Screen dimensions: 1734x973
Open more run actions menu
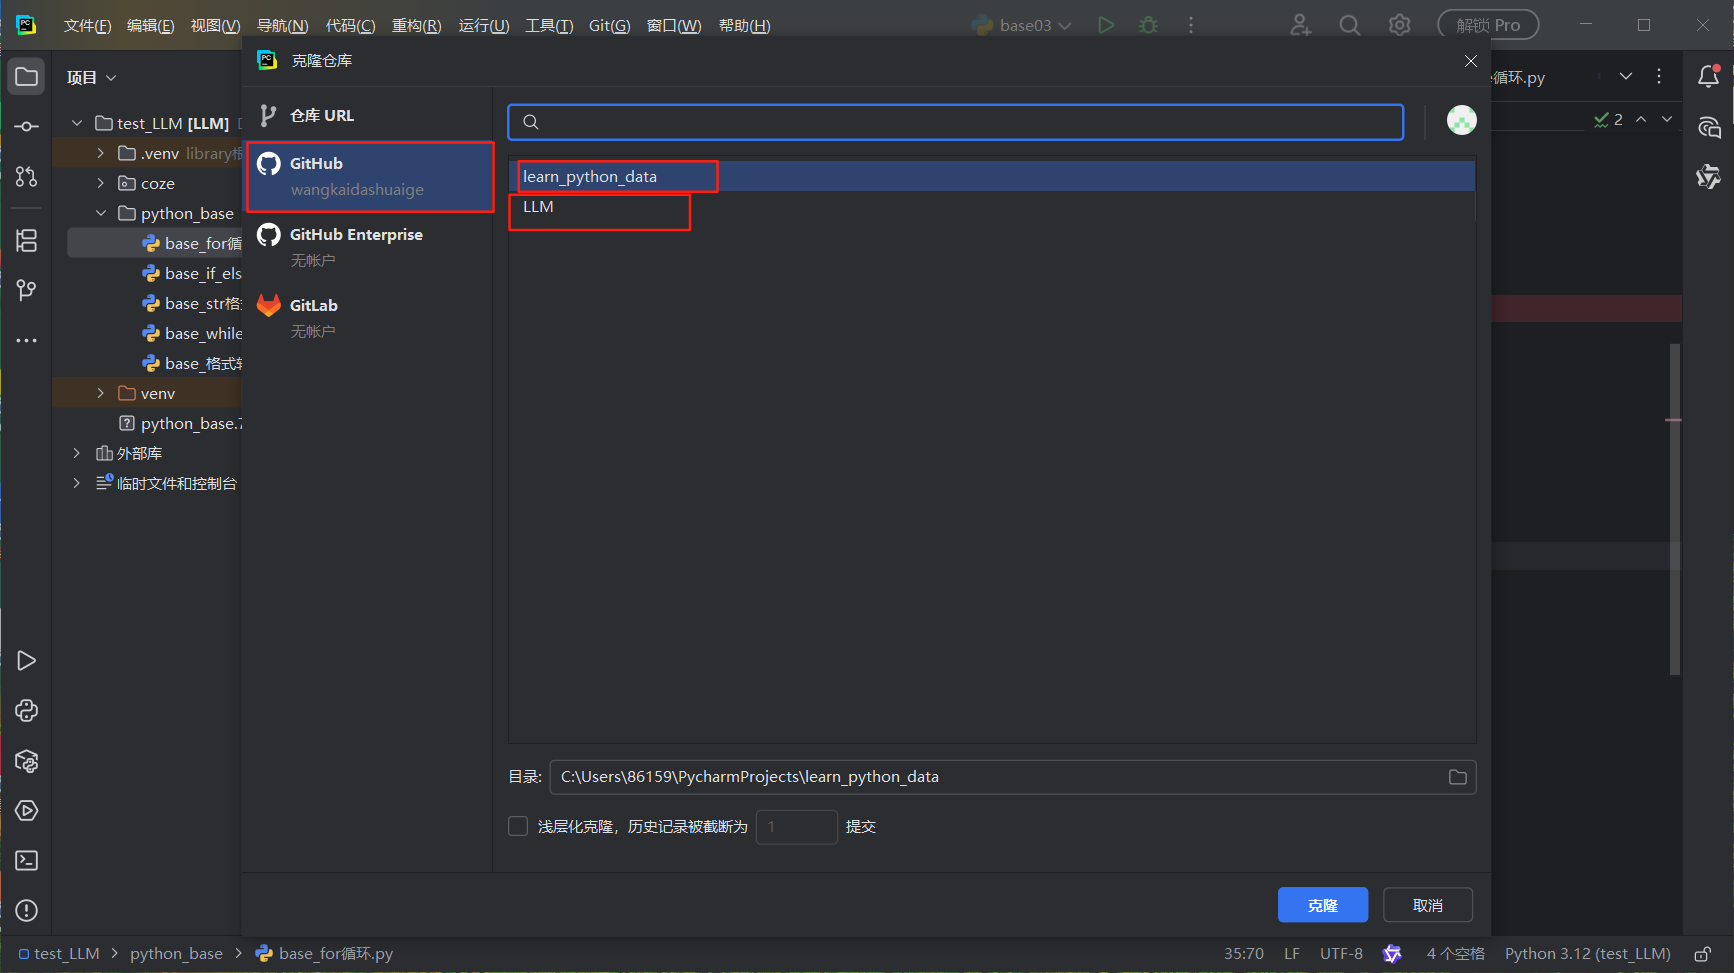pos(1191,25)
